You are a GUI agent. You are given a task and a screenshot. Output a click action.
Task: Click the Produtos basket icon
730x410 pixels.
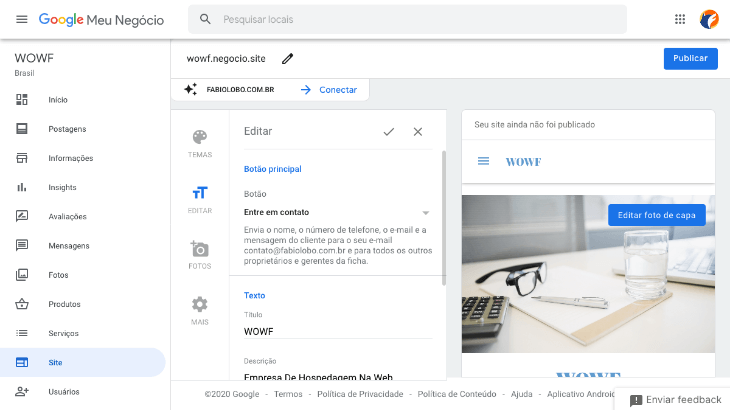click(22, 304)
